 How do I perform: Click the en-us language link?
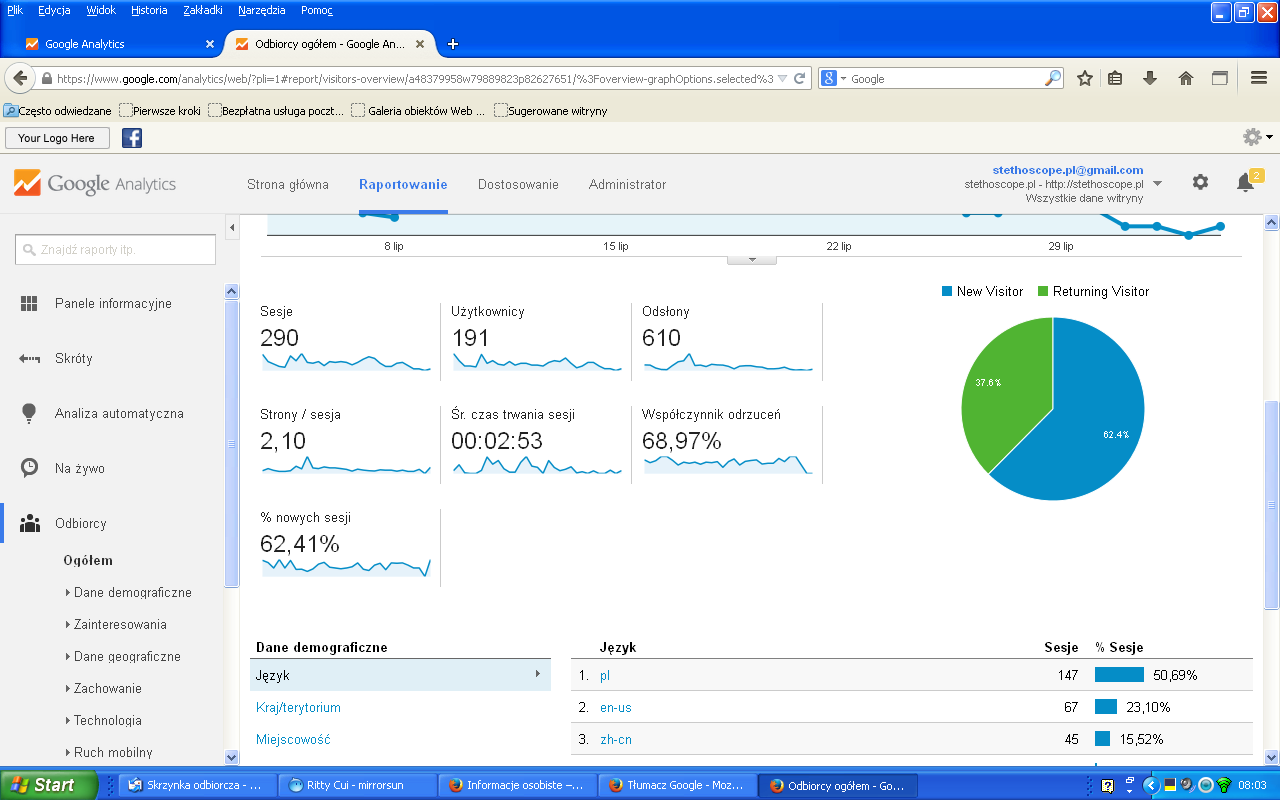coord(616,708)
